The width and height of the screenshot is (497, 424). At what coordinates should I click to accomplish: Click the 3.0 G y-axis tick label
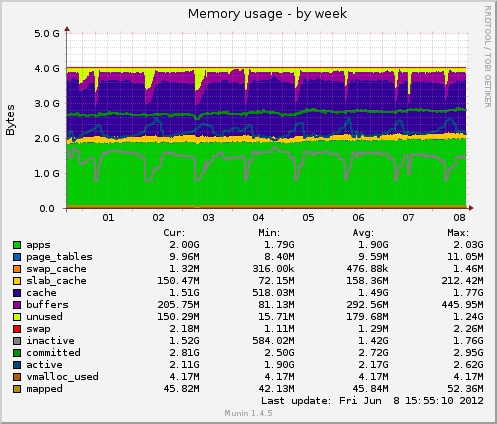coord(47,104)
